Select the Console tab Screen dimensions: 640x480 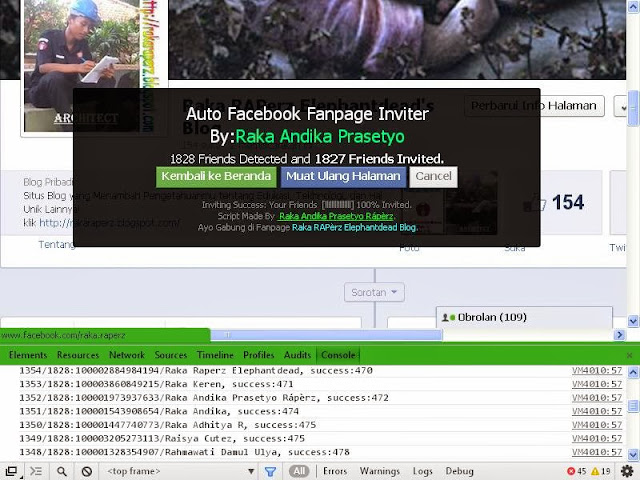338,355
